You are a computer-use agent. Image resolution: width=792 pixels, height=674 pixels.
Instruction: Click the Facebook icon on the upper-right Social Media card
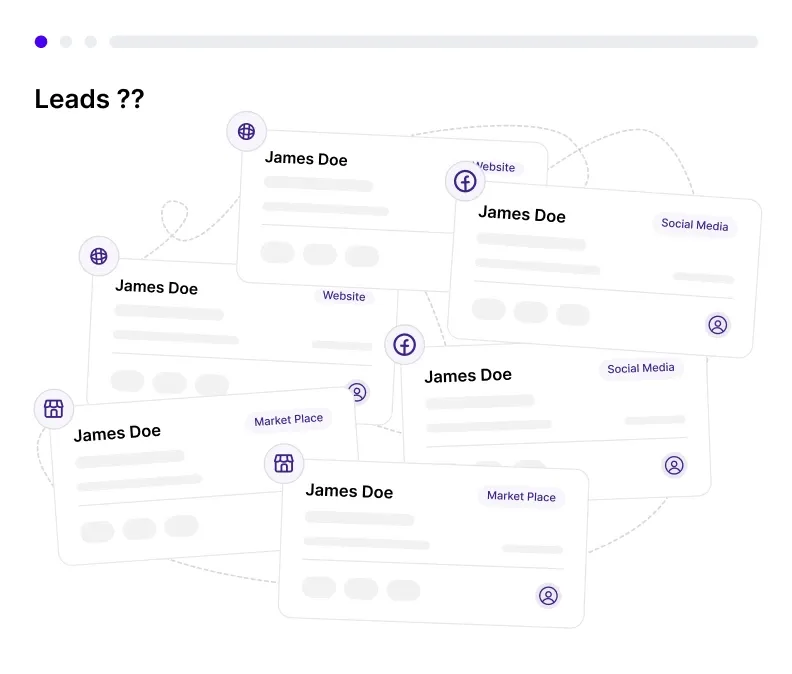[x=465, y=181]
